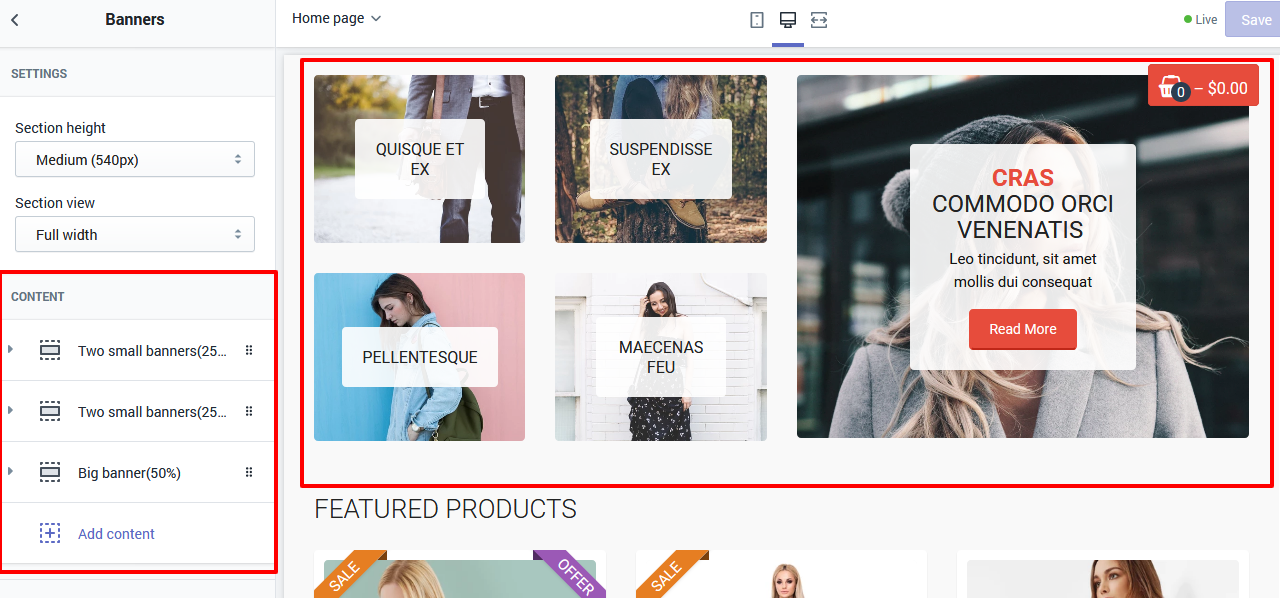
Task: Expand the first Two small banners item
Action: [10, 349]
